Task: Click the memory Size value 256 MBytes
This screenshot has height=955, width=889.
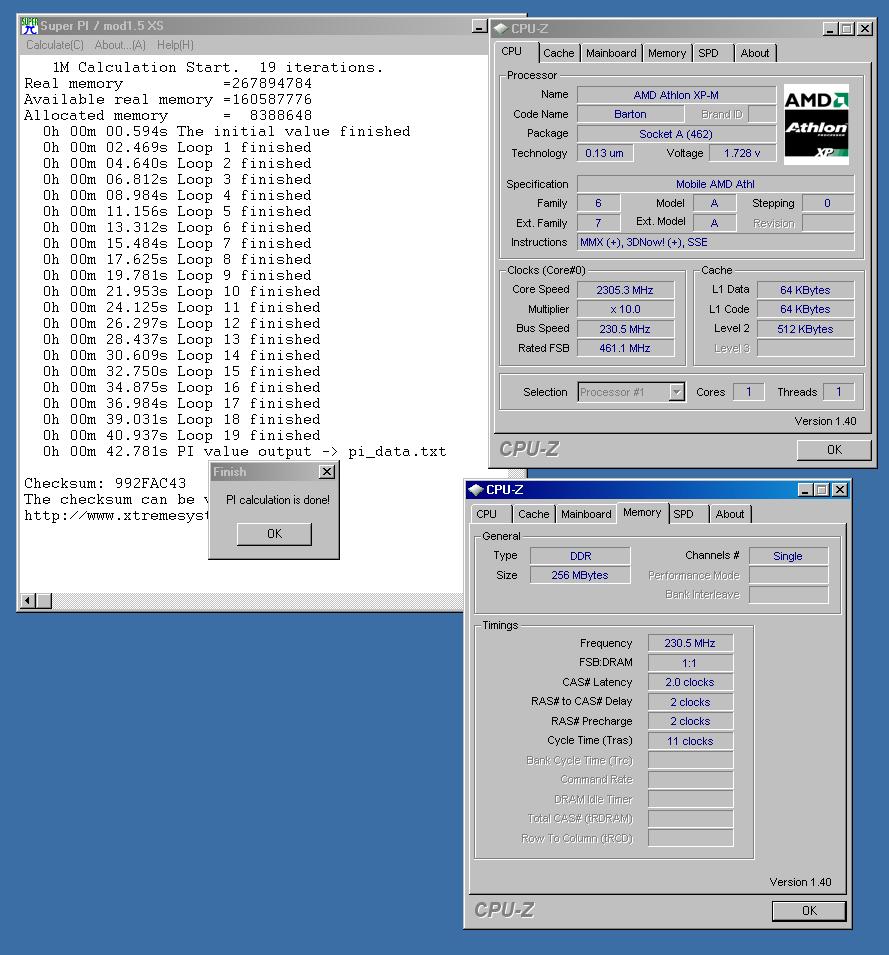Action: pyautogui.click(x=580, y=575)
